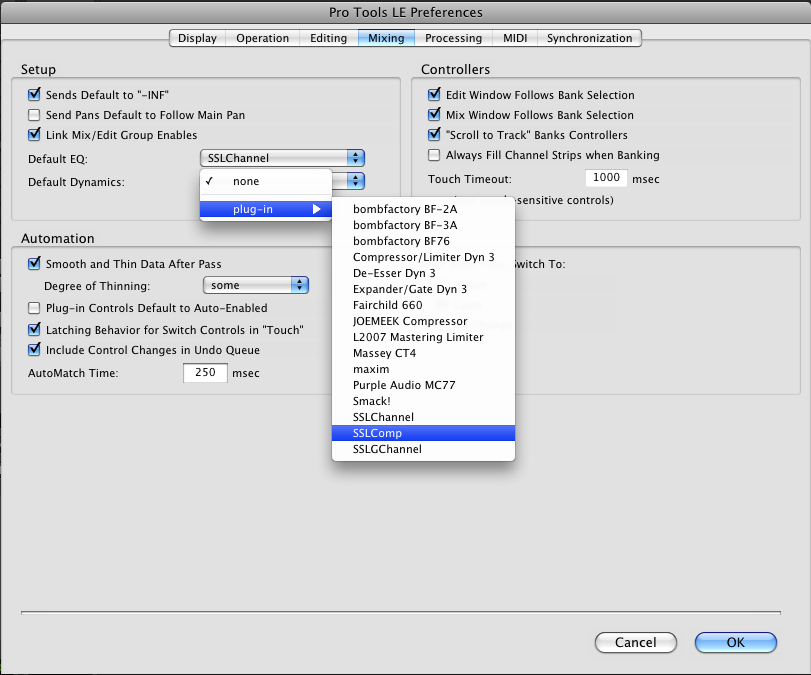Select De-Esser Dyn 3 plug-in
This screenshot has width=811, height=675.
click(423, 273)
